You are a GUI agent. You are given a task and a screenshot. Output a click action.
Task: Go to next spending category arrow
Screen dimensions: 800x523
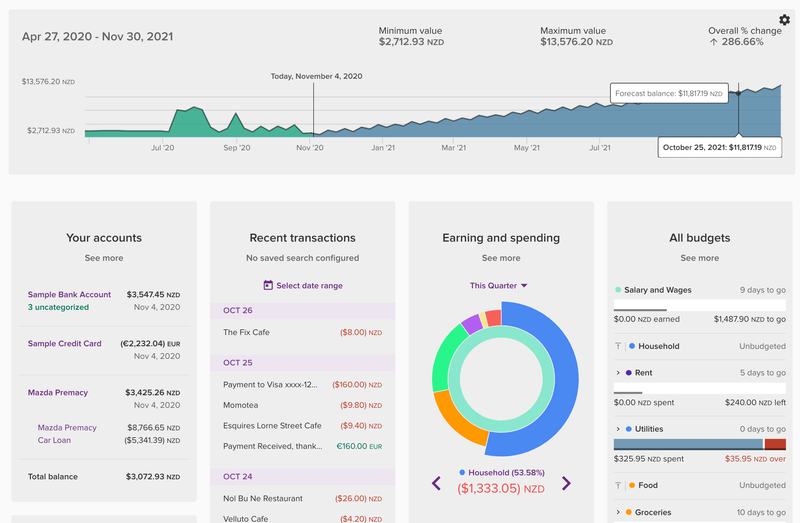click(566, 484)
